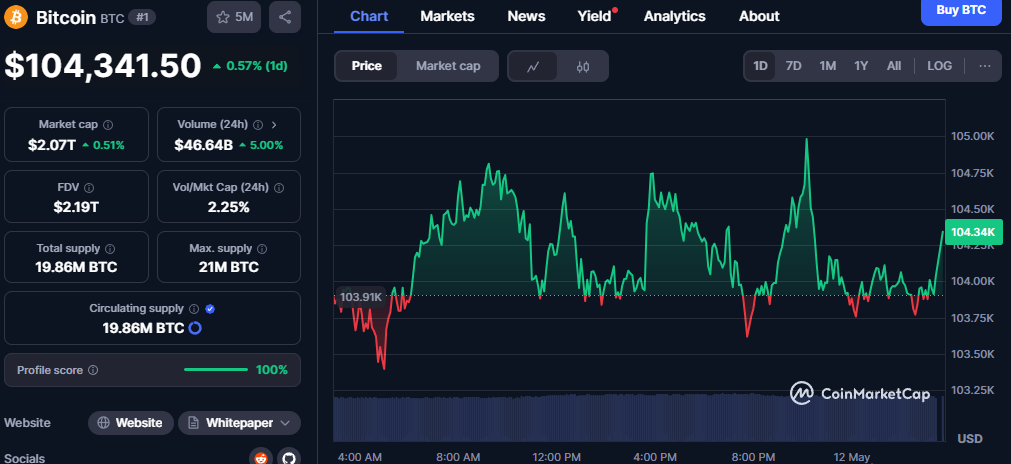Click the Max. supply info icon
The height and width of the screenshot is (464, 1011).
pyautogui.click(x=262, y=248)
